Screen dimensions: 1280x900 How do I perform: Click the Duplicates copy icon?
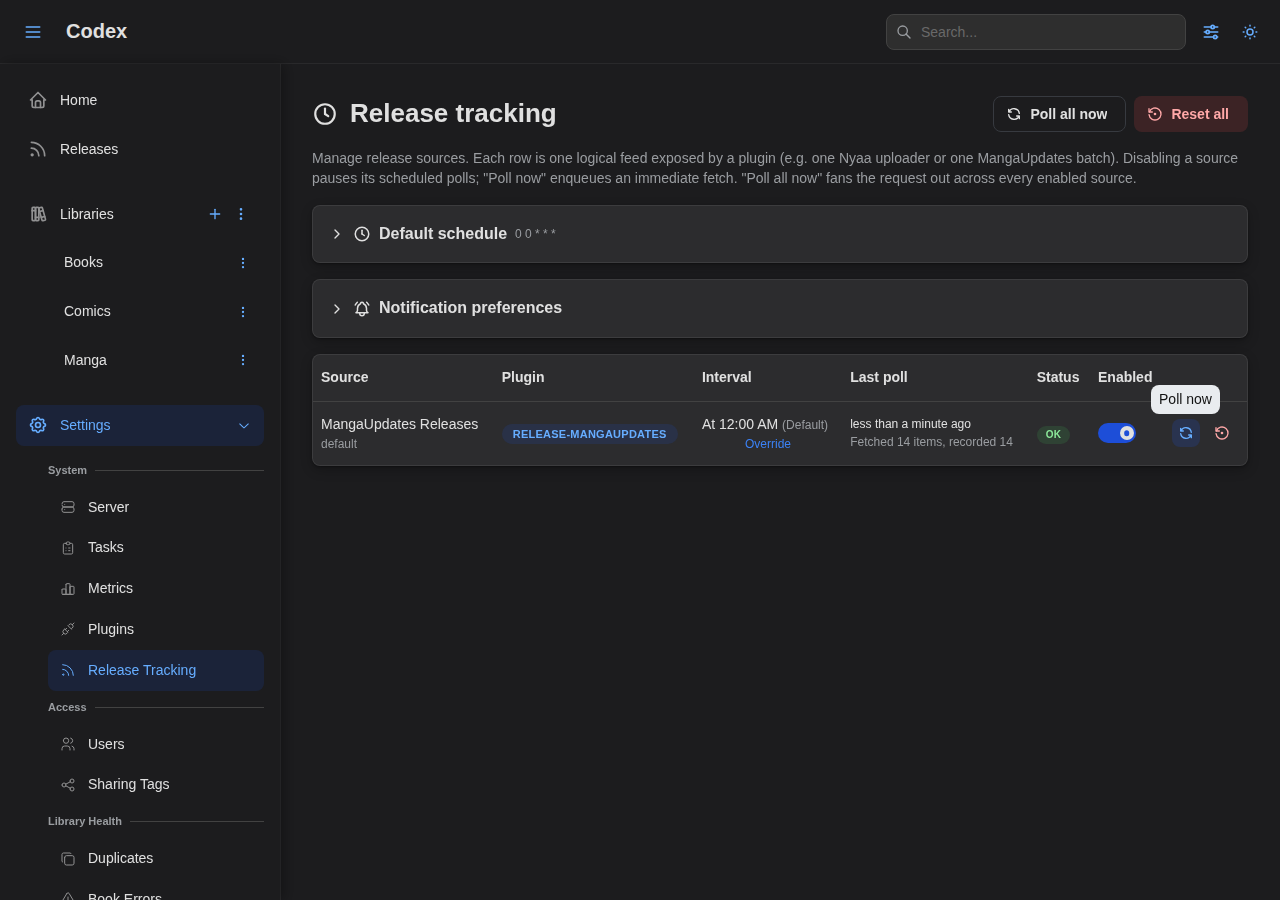[x=68, y=859]
